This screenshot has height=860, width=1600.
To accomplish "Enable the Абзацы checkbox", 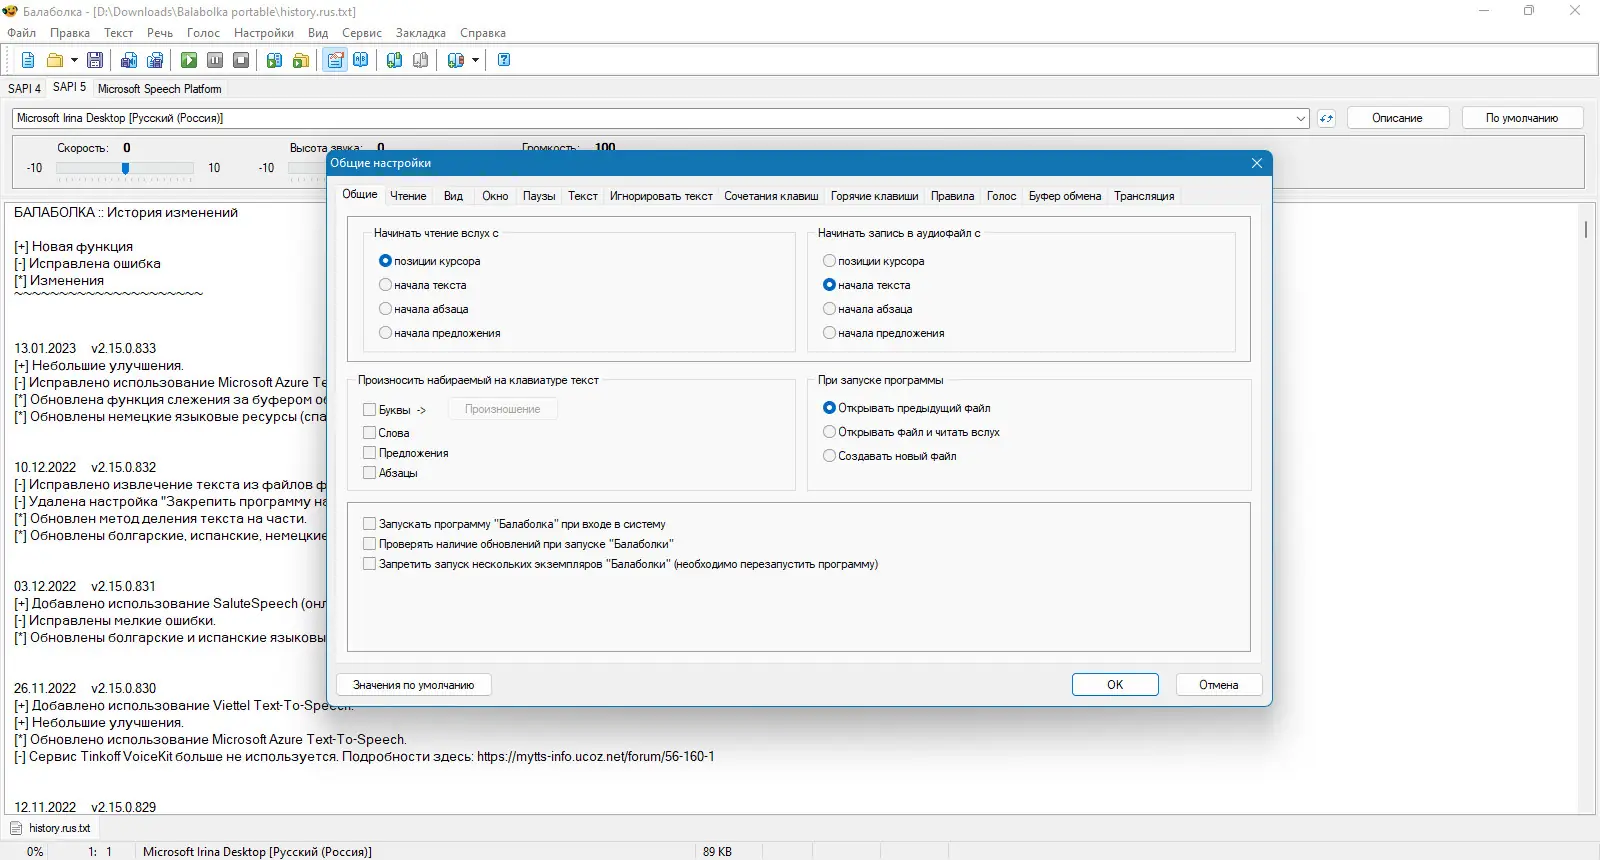I will 369,473.
